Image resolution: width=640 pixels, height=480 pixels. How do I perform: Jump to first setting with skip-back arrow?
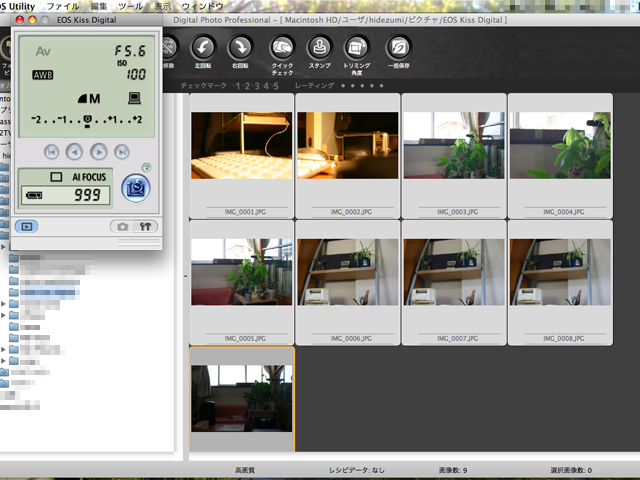tap(51, 152)
